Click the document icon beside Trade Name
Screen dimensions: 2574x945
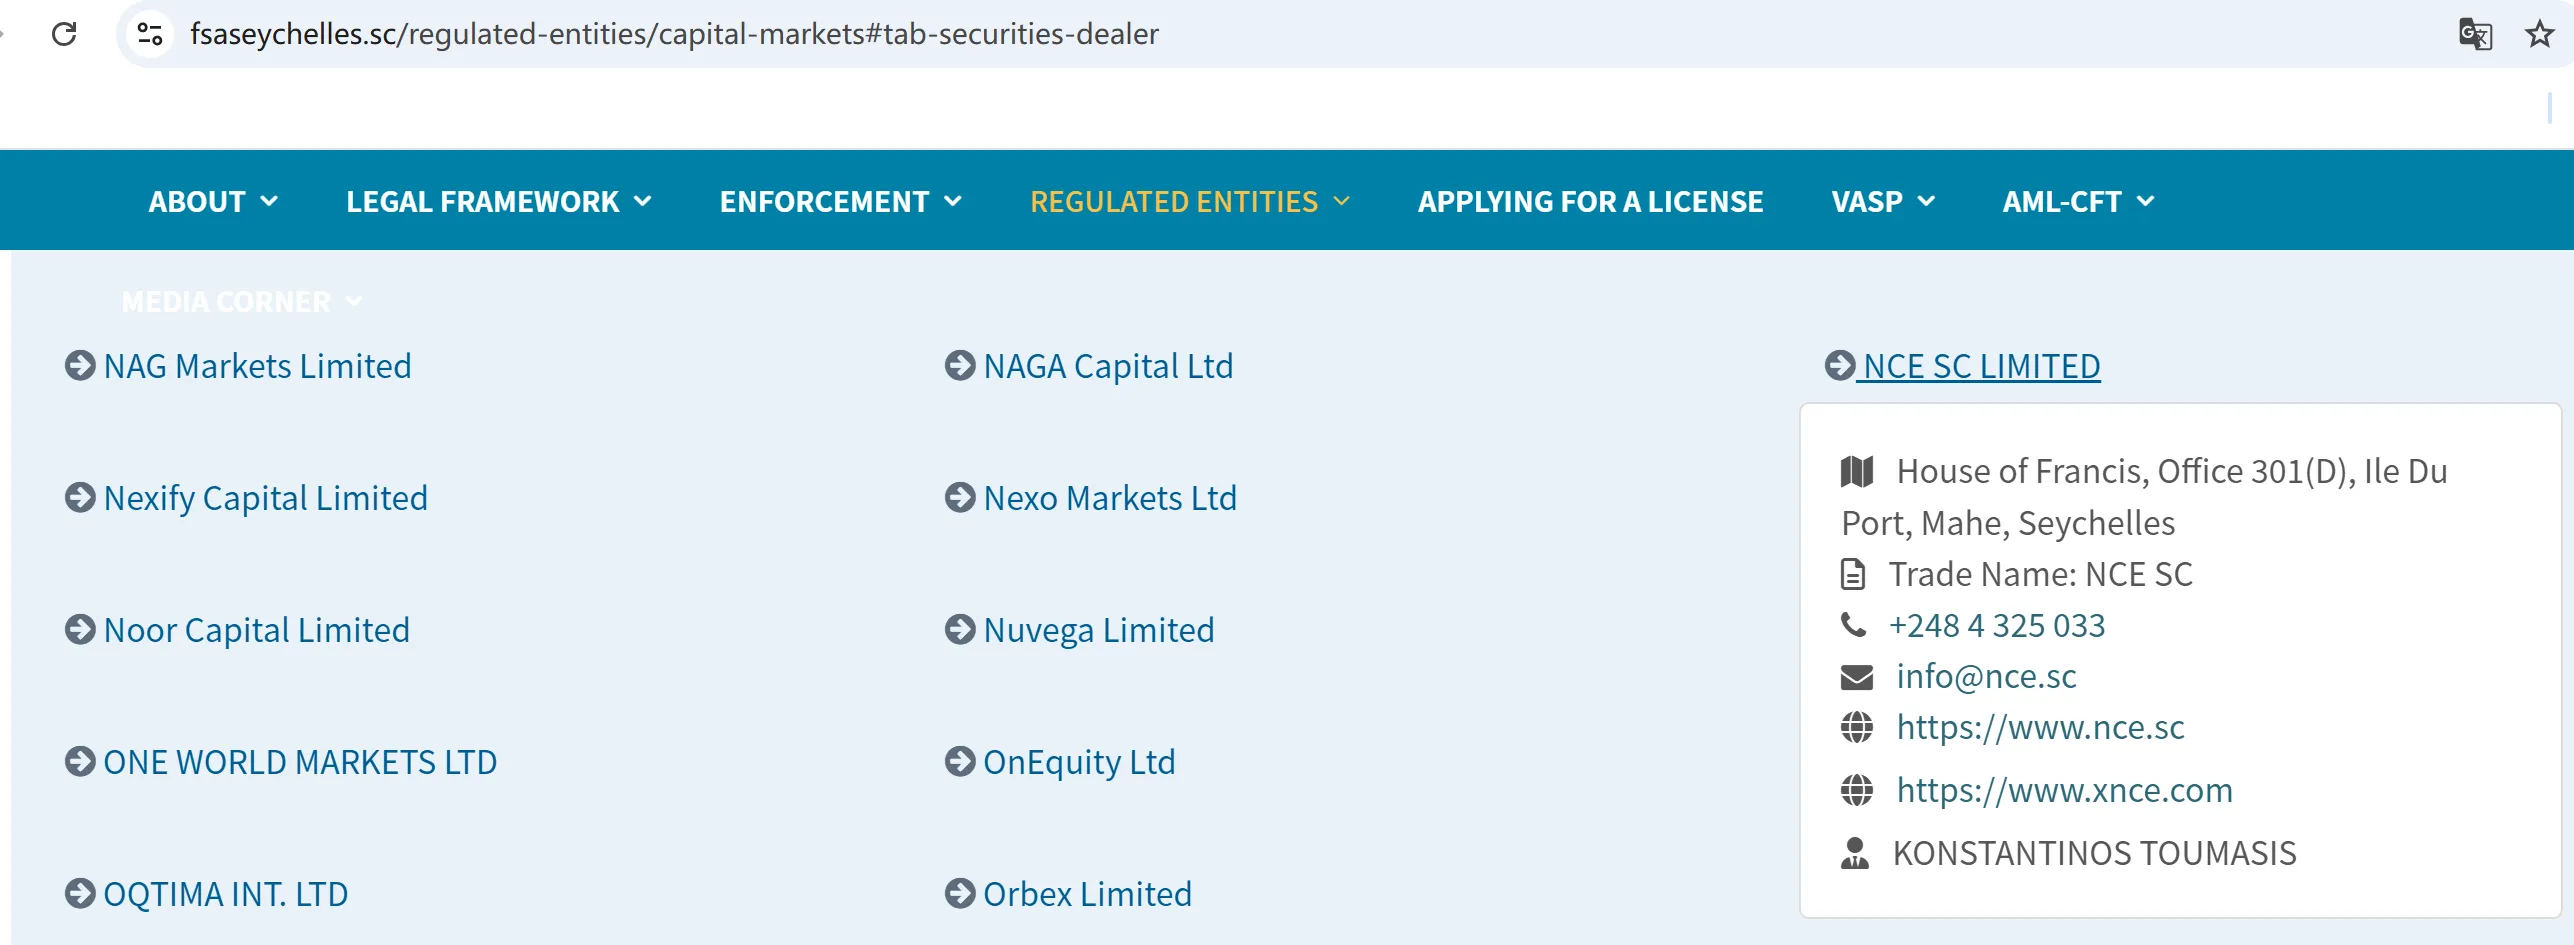pyautogui.click(x=1853, y=575)
